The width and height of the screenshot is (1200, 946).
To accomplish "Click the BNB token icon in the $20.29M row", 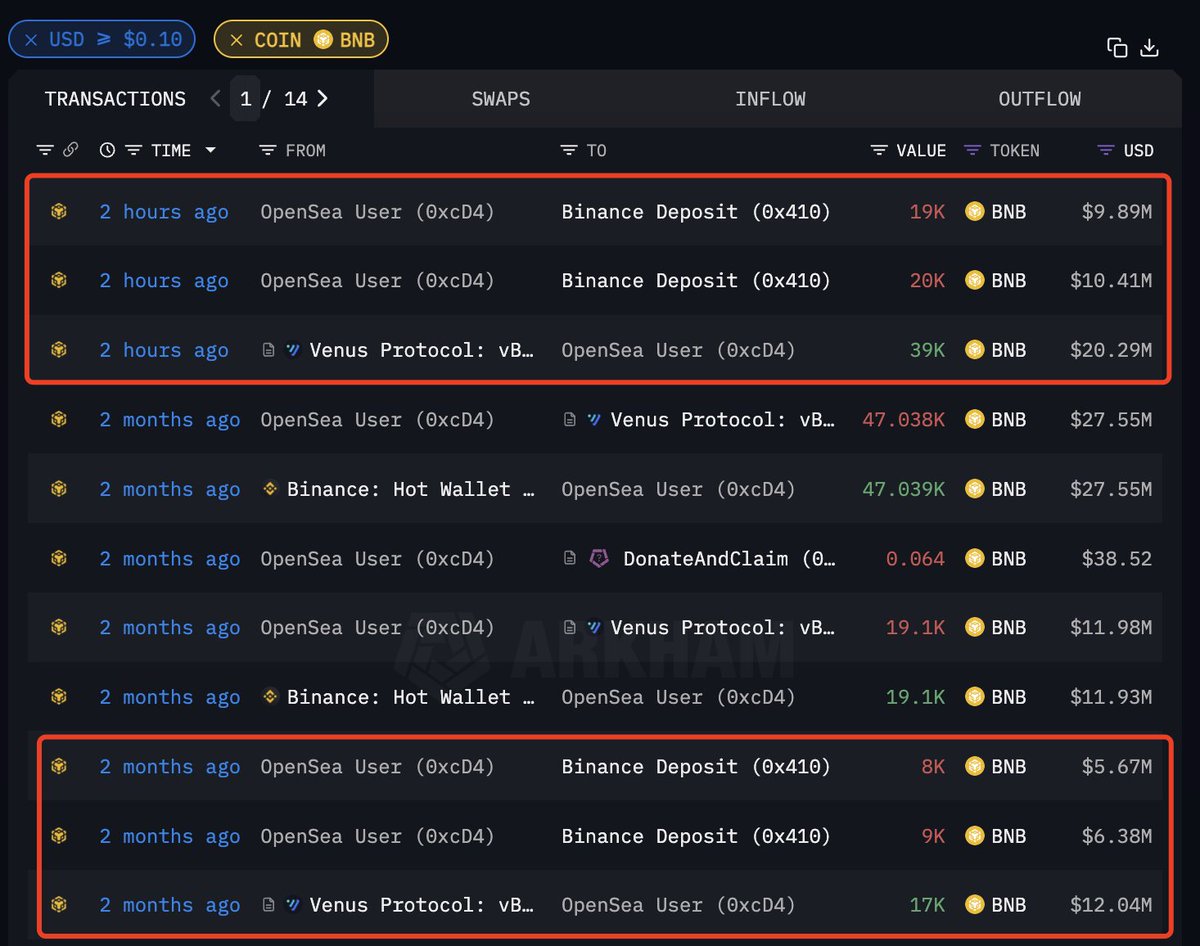I will pyautogui.click(x=974, y=350).
